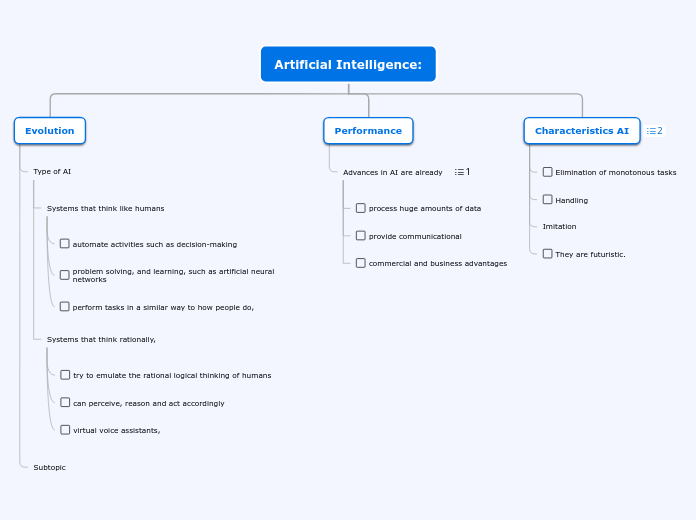
Task: Open notes icon beside Characteristics AI
Action: pos(654,131)
